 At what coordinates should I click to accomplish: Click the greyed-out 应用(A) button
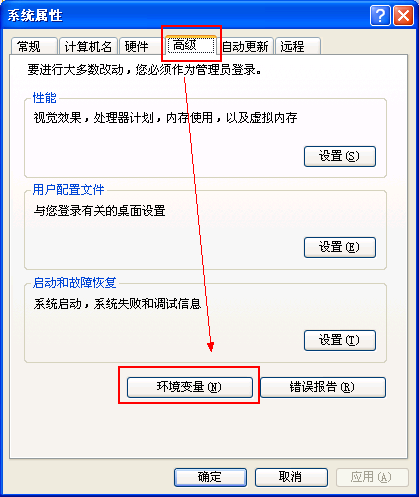pos(372,477)
